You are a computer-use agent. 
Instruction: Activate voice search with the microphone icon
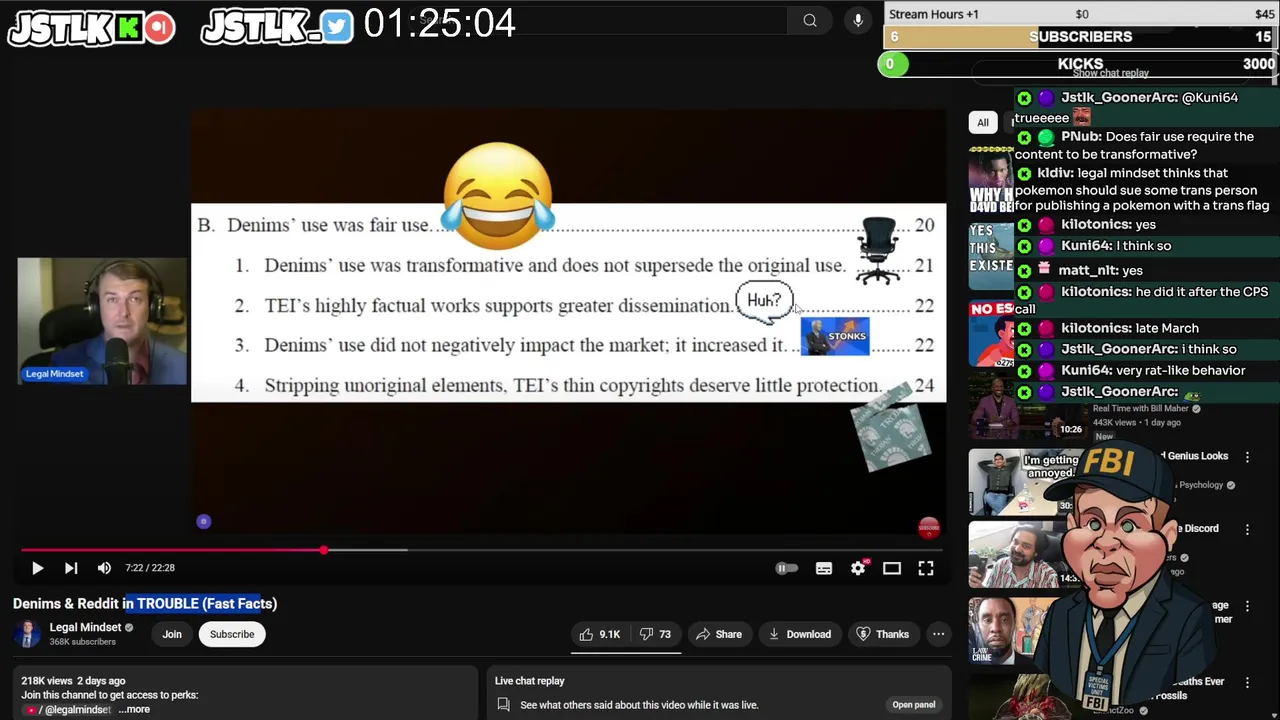[x=858, y=20]
